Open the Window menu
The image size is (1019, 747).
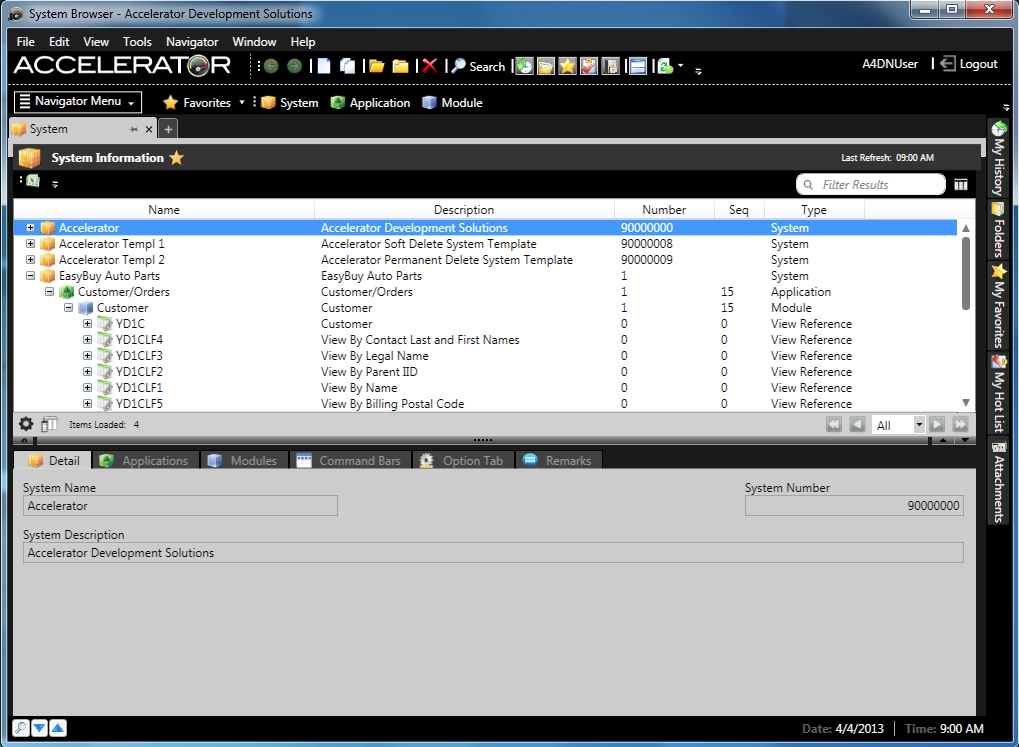coord(254,42)
